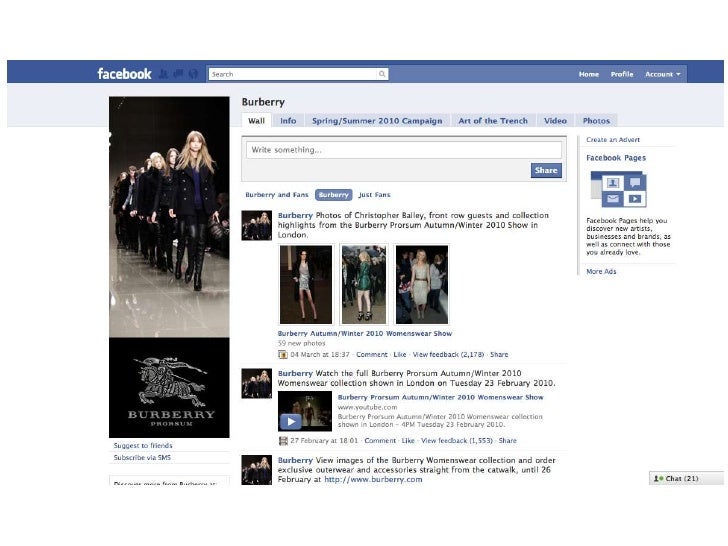The image size is (728, 546).
Task: Share the 27 February video post
Action: point(507,441)
